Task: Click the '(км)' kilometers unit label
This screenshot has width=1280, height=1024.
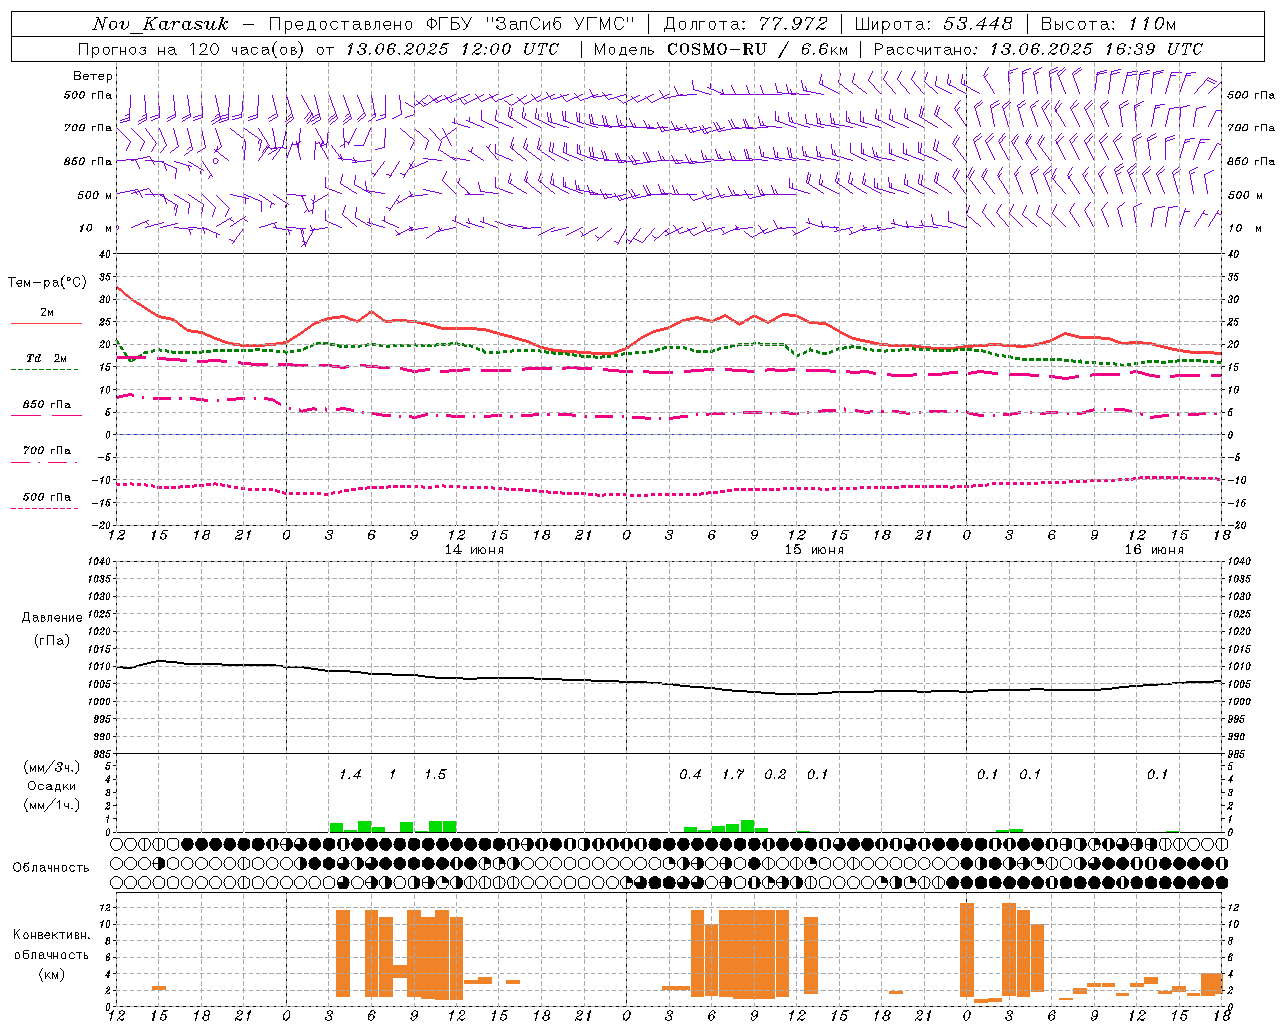Action: coord(51,974)
